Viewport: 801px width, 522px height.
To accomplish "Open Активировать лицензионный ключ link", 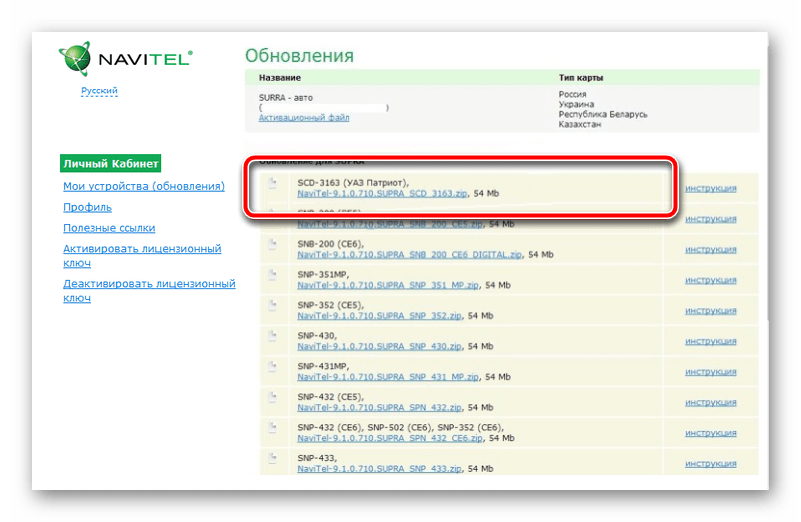I will click(x=142, y=255).
